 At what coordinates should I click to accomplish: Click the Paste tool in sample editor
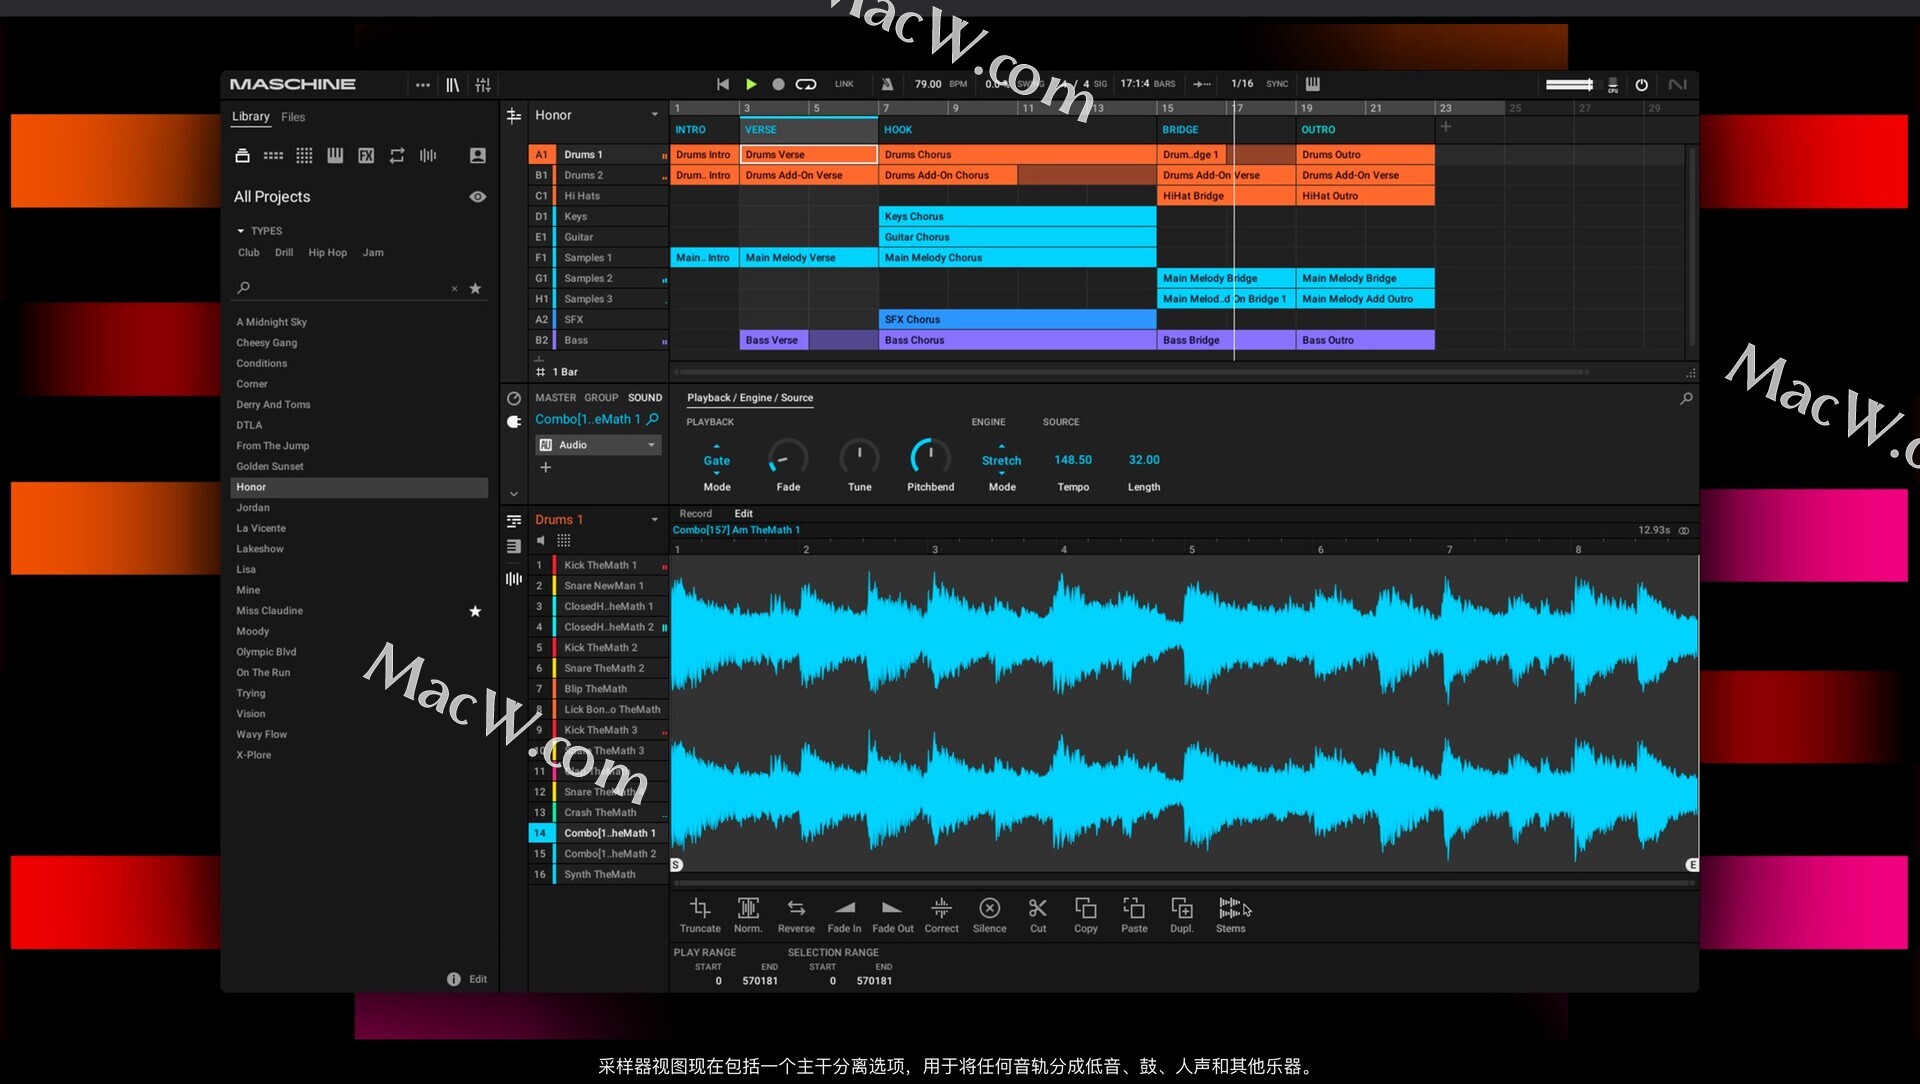pyautogui.click(x=1134, y=914)
